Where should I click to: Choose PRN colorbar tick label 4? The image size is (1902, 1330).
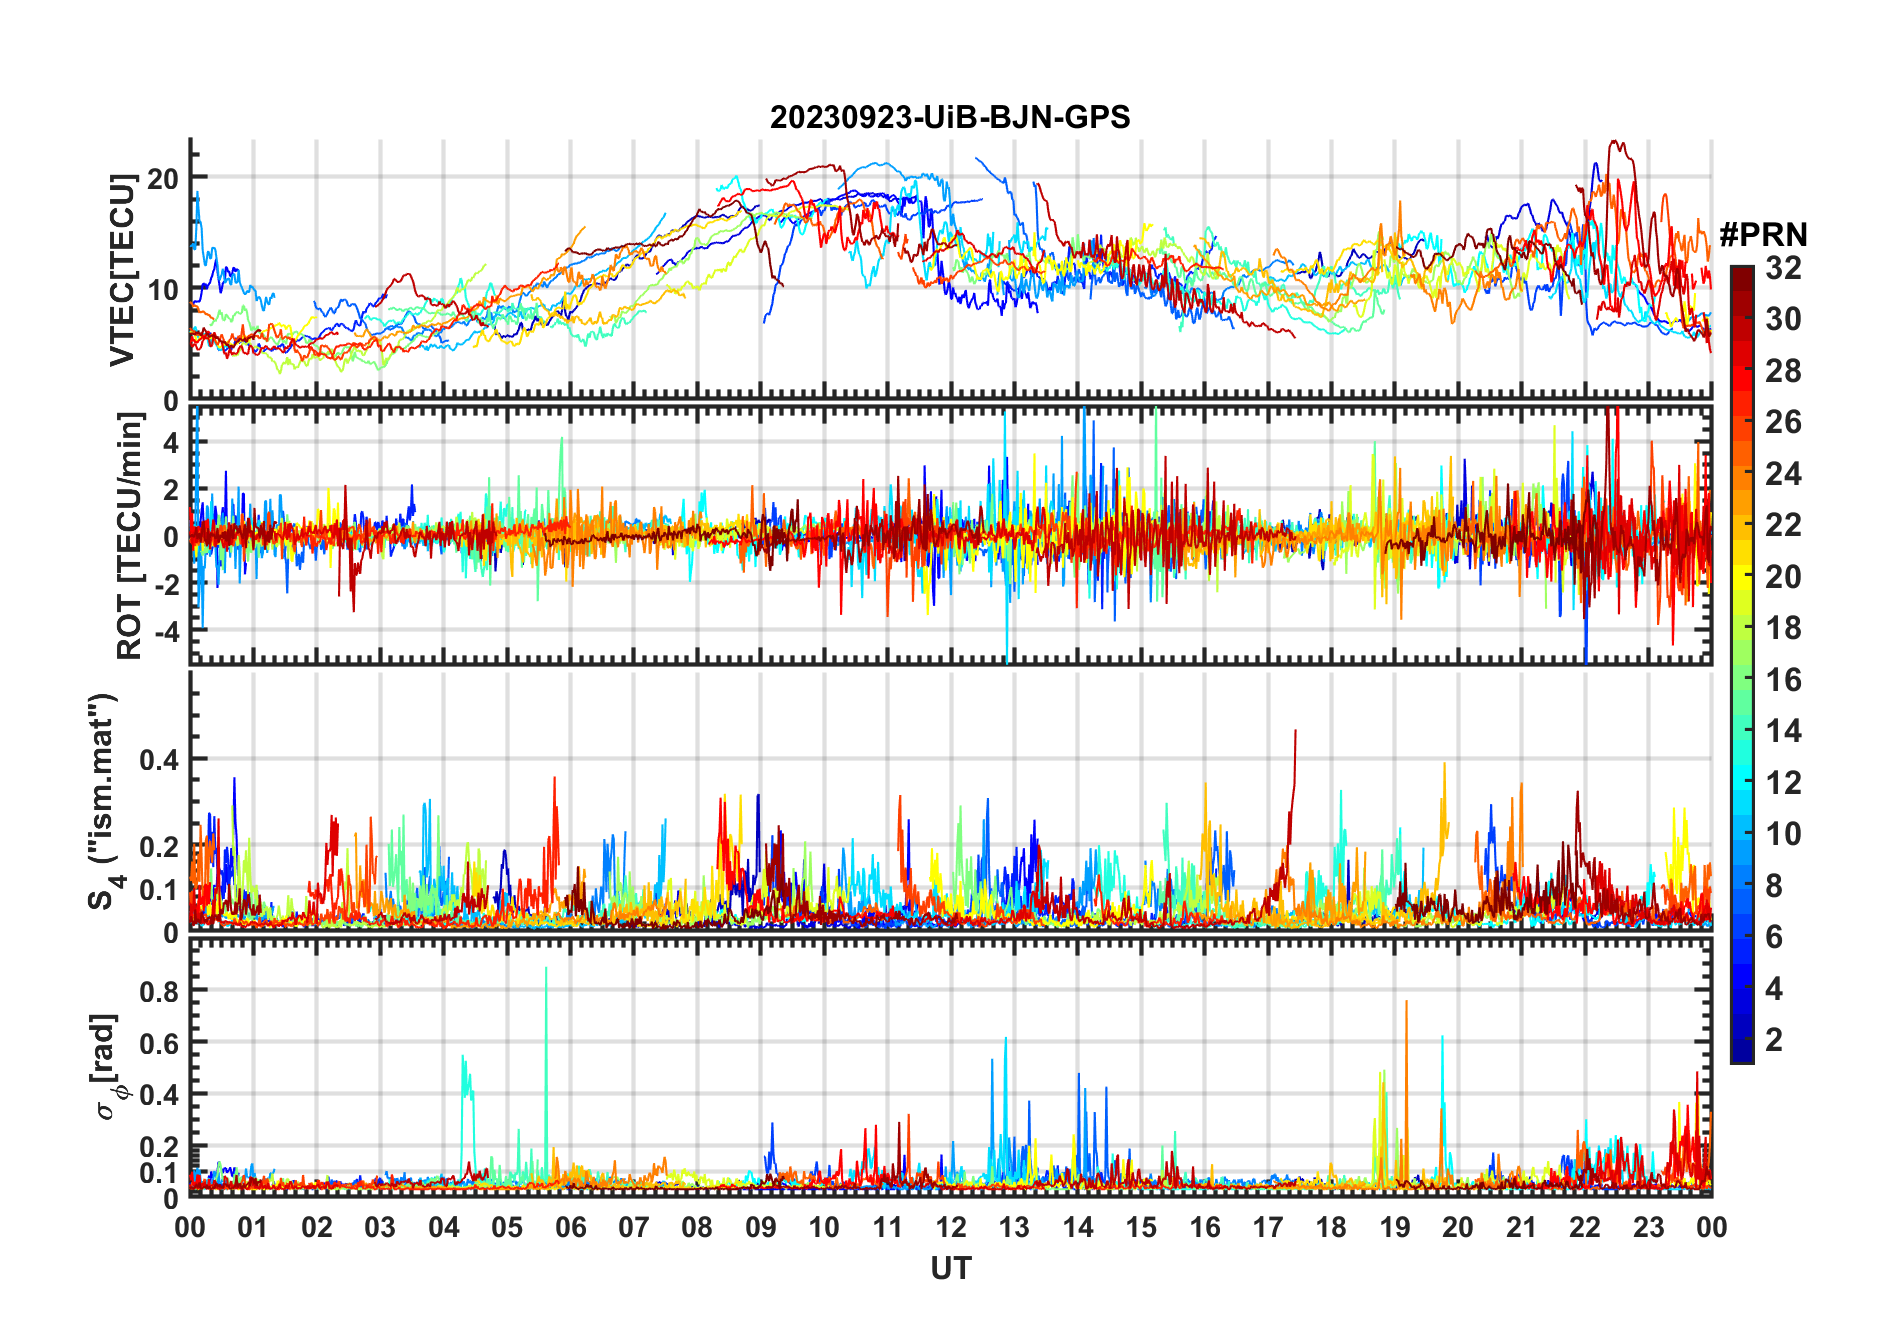1774,989
